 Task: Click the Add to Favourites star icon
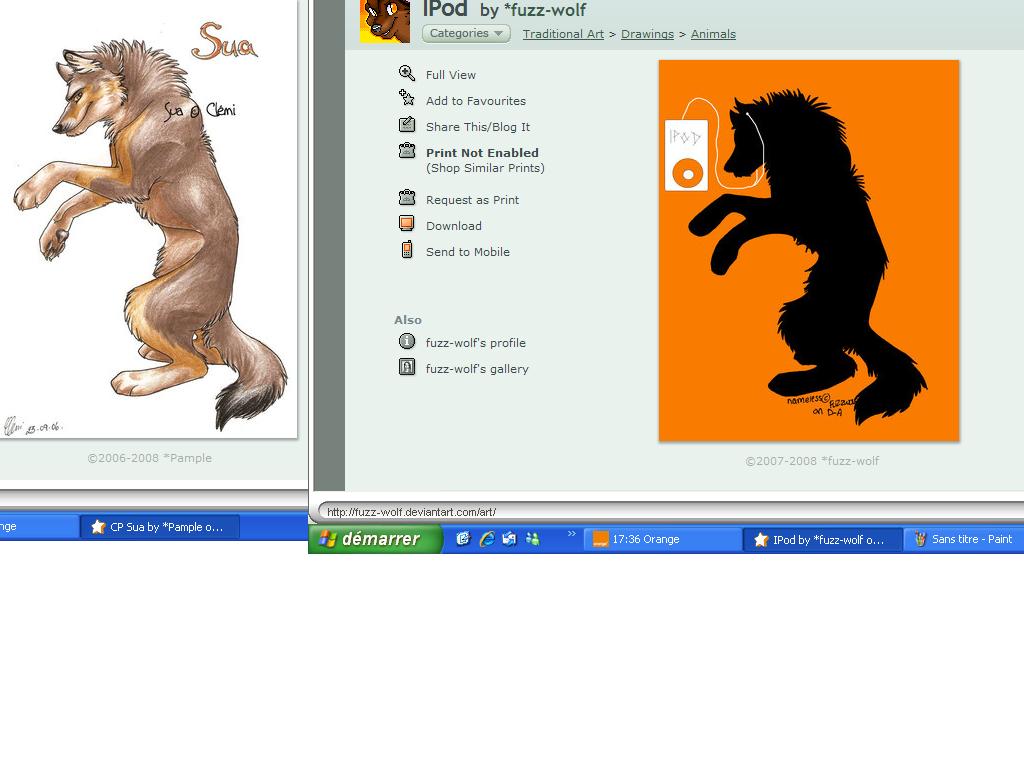tap(407, 98)
